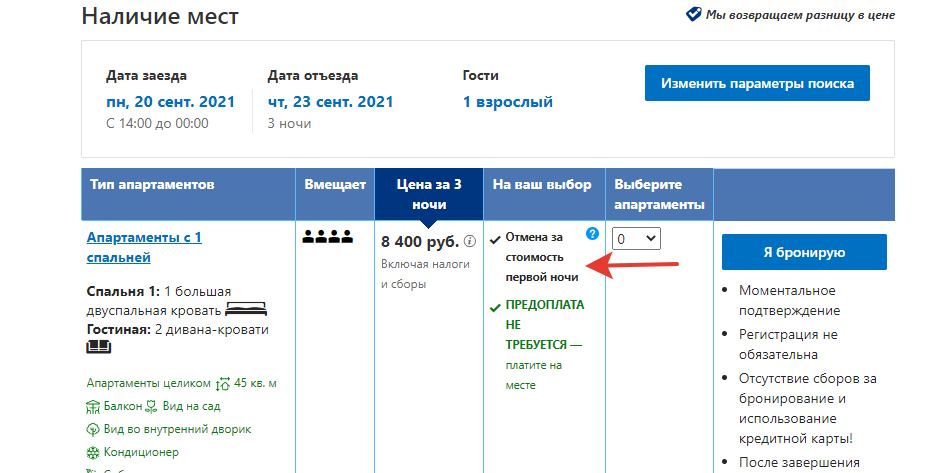Click guests value 1 взрослый
This screenshot has width=940, height=473.
tap(508, 102)
